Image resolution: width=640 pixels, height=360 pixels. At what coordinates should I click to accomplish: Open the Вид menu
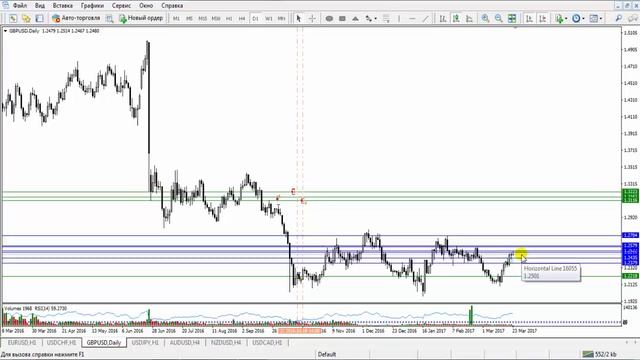(40, 6)
